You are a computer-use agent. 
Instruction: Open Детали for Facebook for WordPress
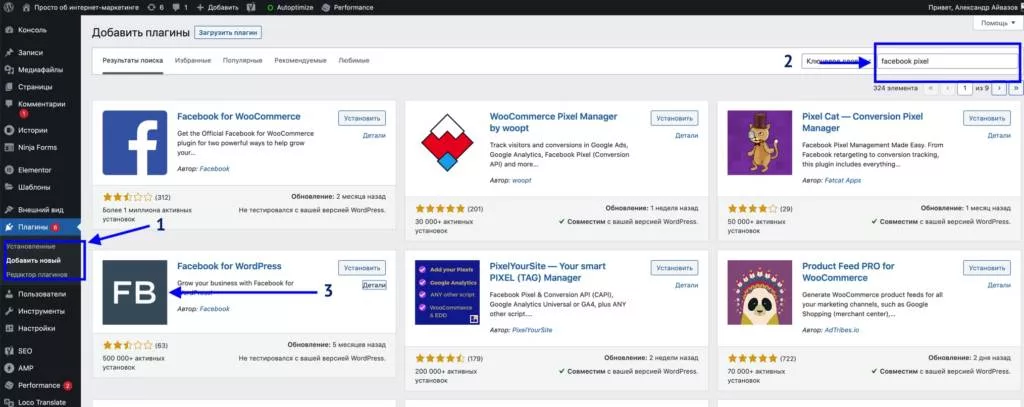(374, 285)
